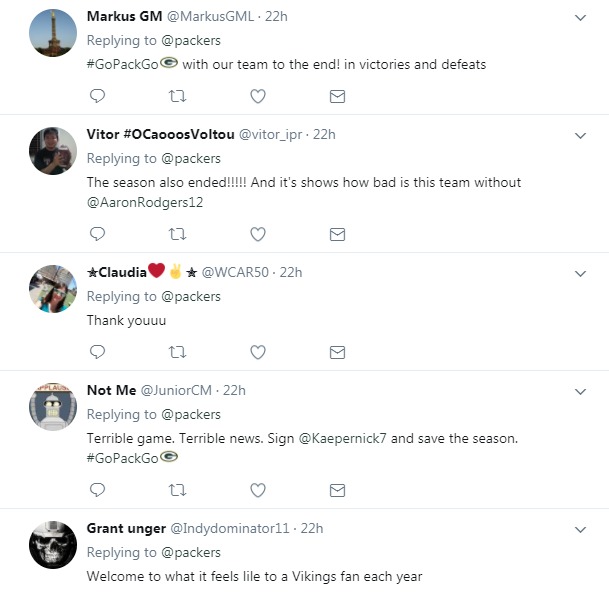Send Vitor's tweet via direct message
Screen dimensions: 609x595
(x=337, y=234)
